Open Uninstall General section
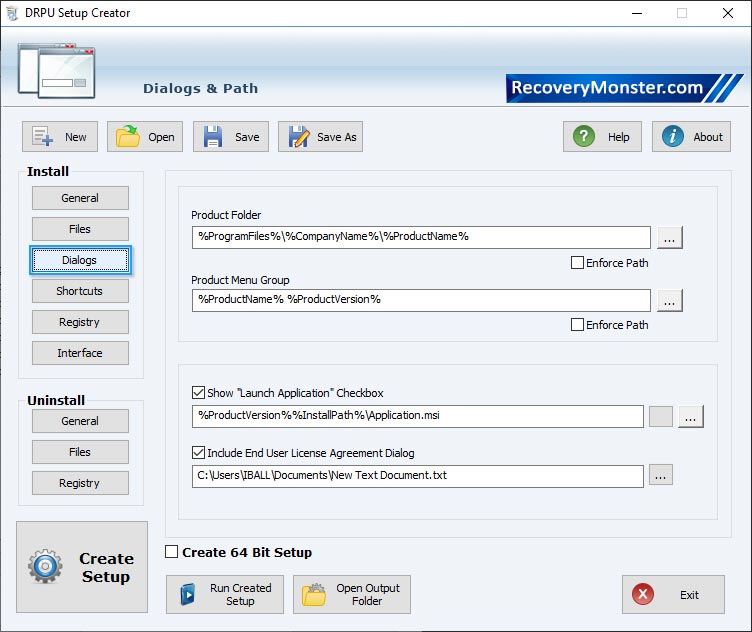The image size is (752, 632). pos(80,421)
